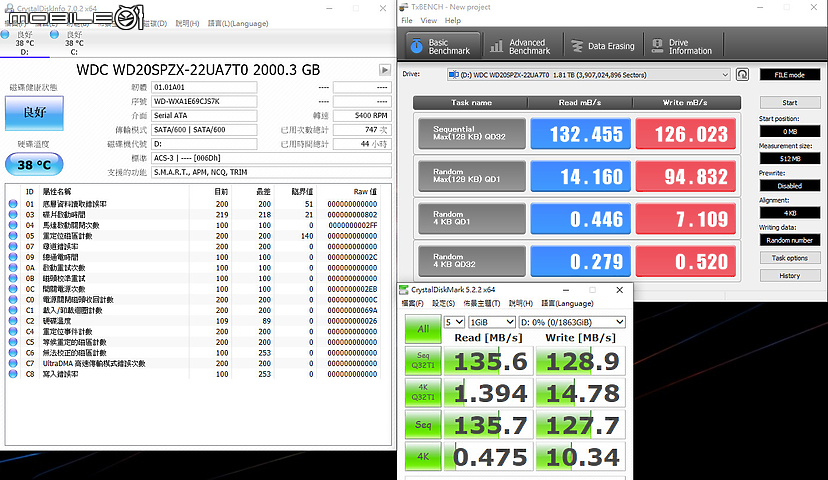
Task: Open the D: 0% drive dropdown in CrystalDiskMark
Action: [572, 322]
